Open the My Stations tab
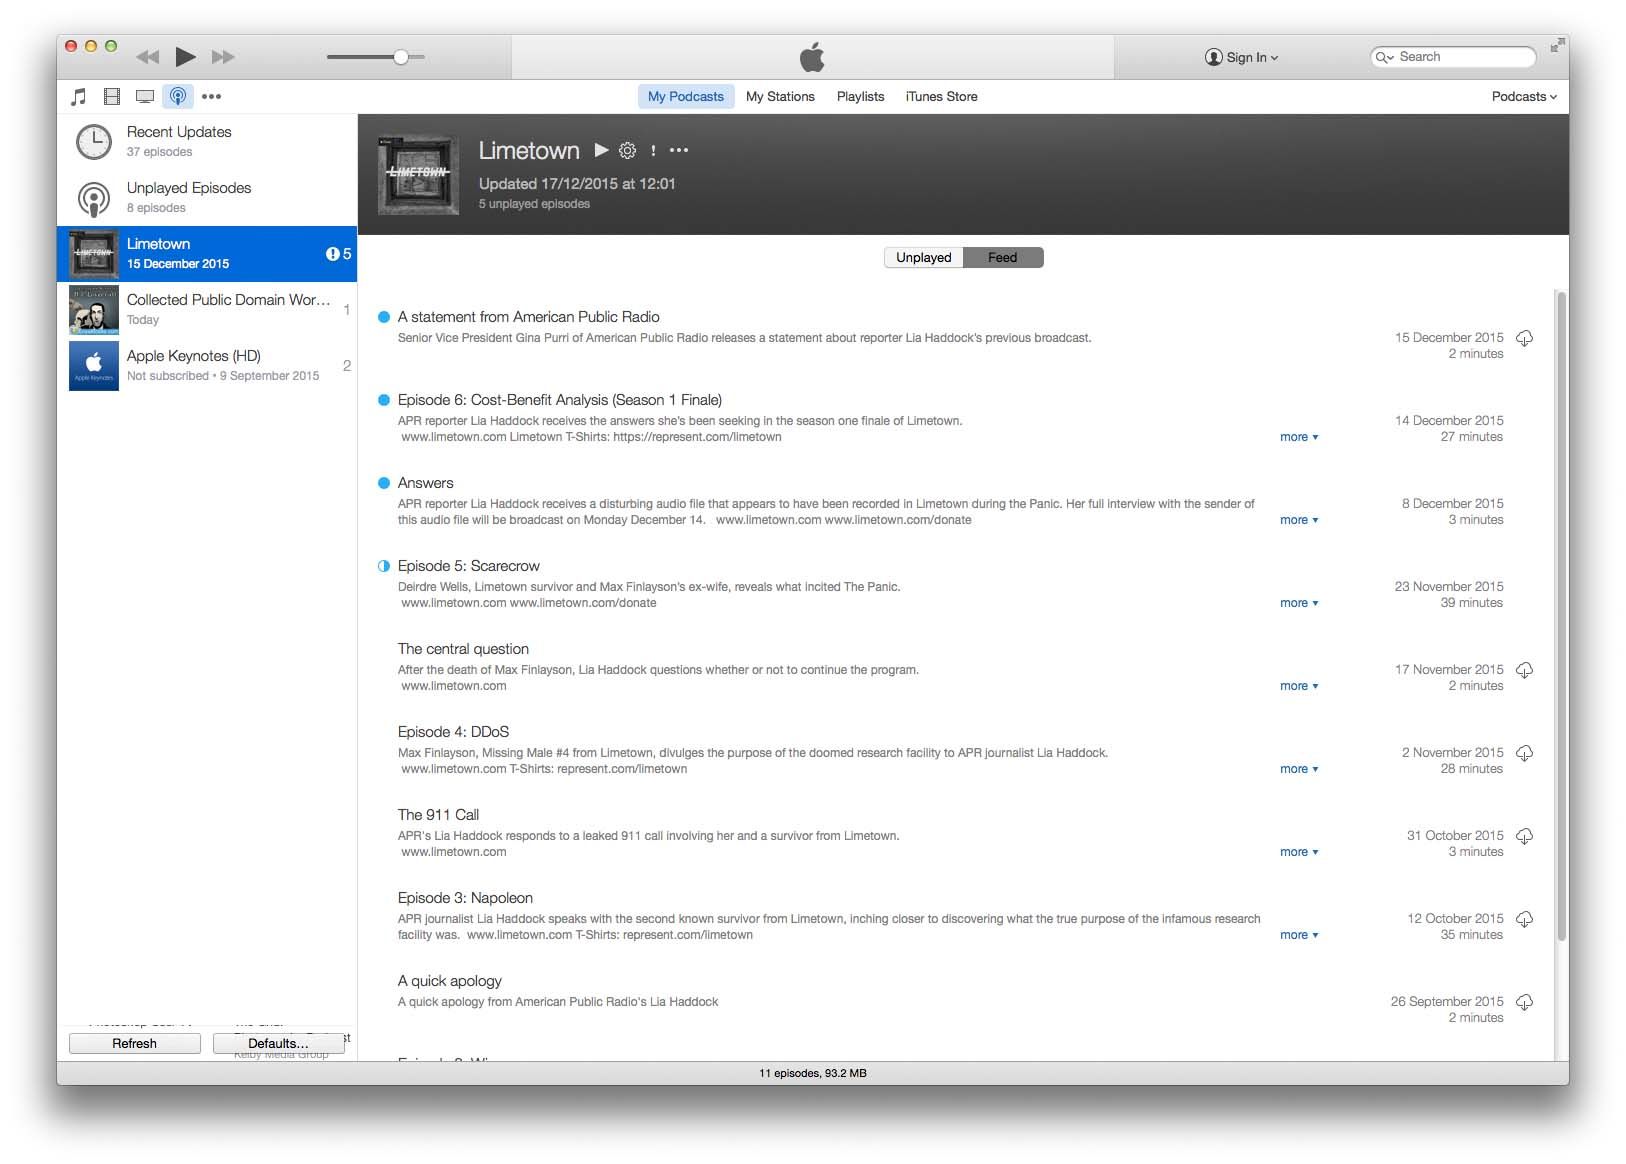The width and height of the screenshot is (1626, 1164). (780, 97)
